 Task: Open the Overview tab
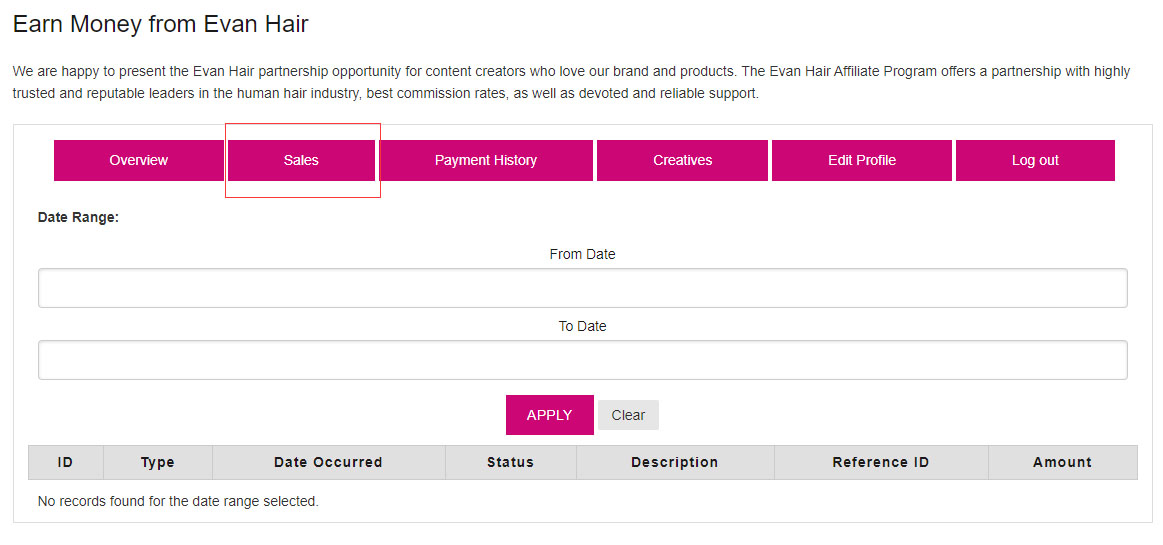pos(139,160)
